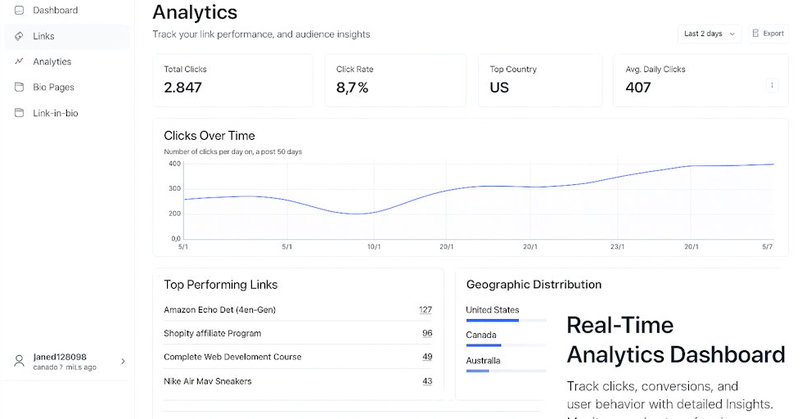Click the 127 clicks count
The height and width of the screenshot is (419, 800).
click(426, 310)
